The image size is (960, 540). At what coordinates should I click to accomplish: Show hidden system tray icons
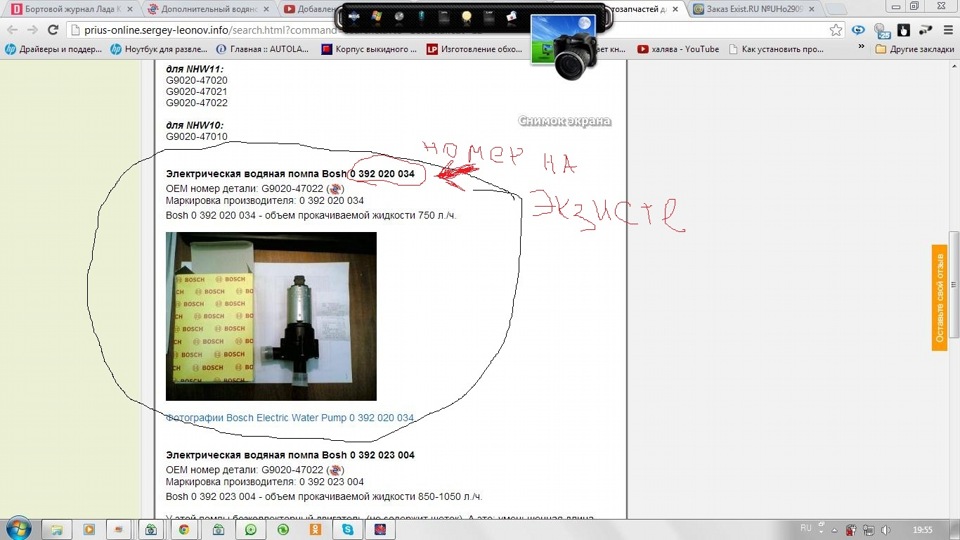(834, 530)
